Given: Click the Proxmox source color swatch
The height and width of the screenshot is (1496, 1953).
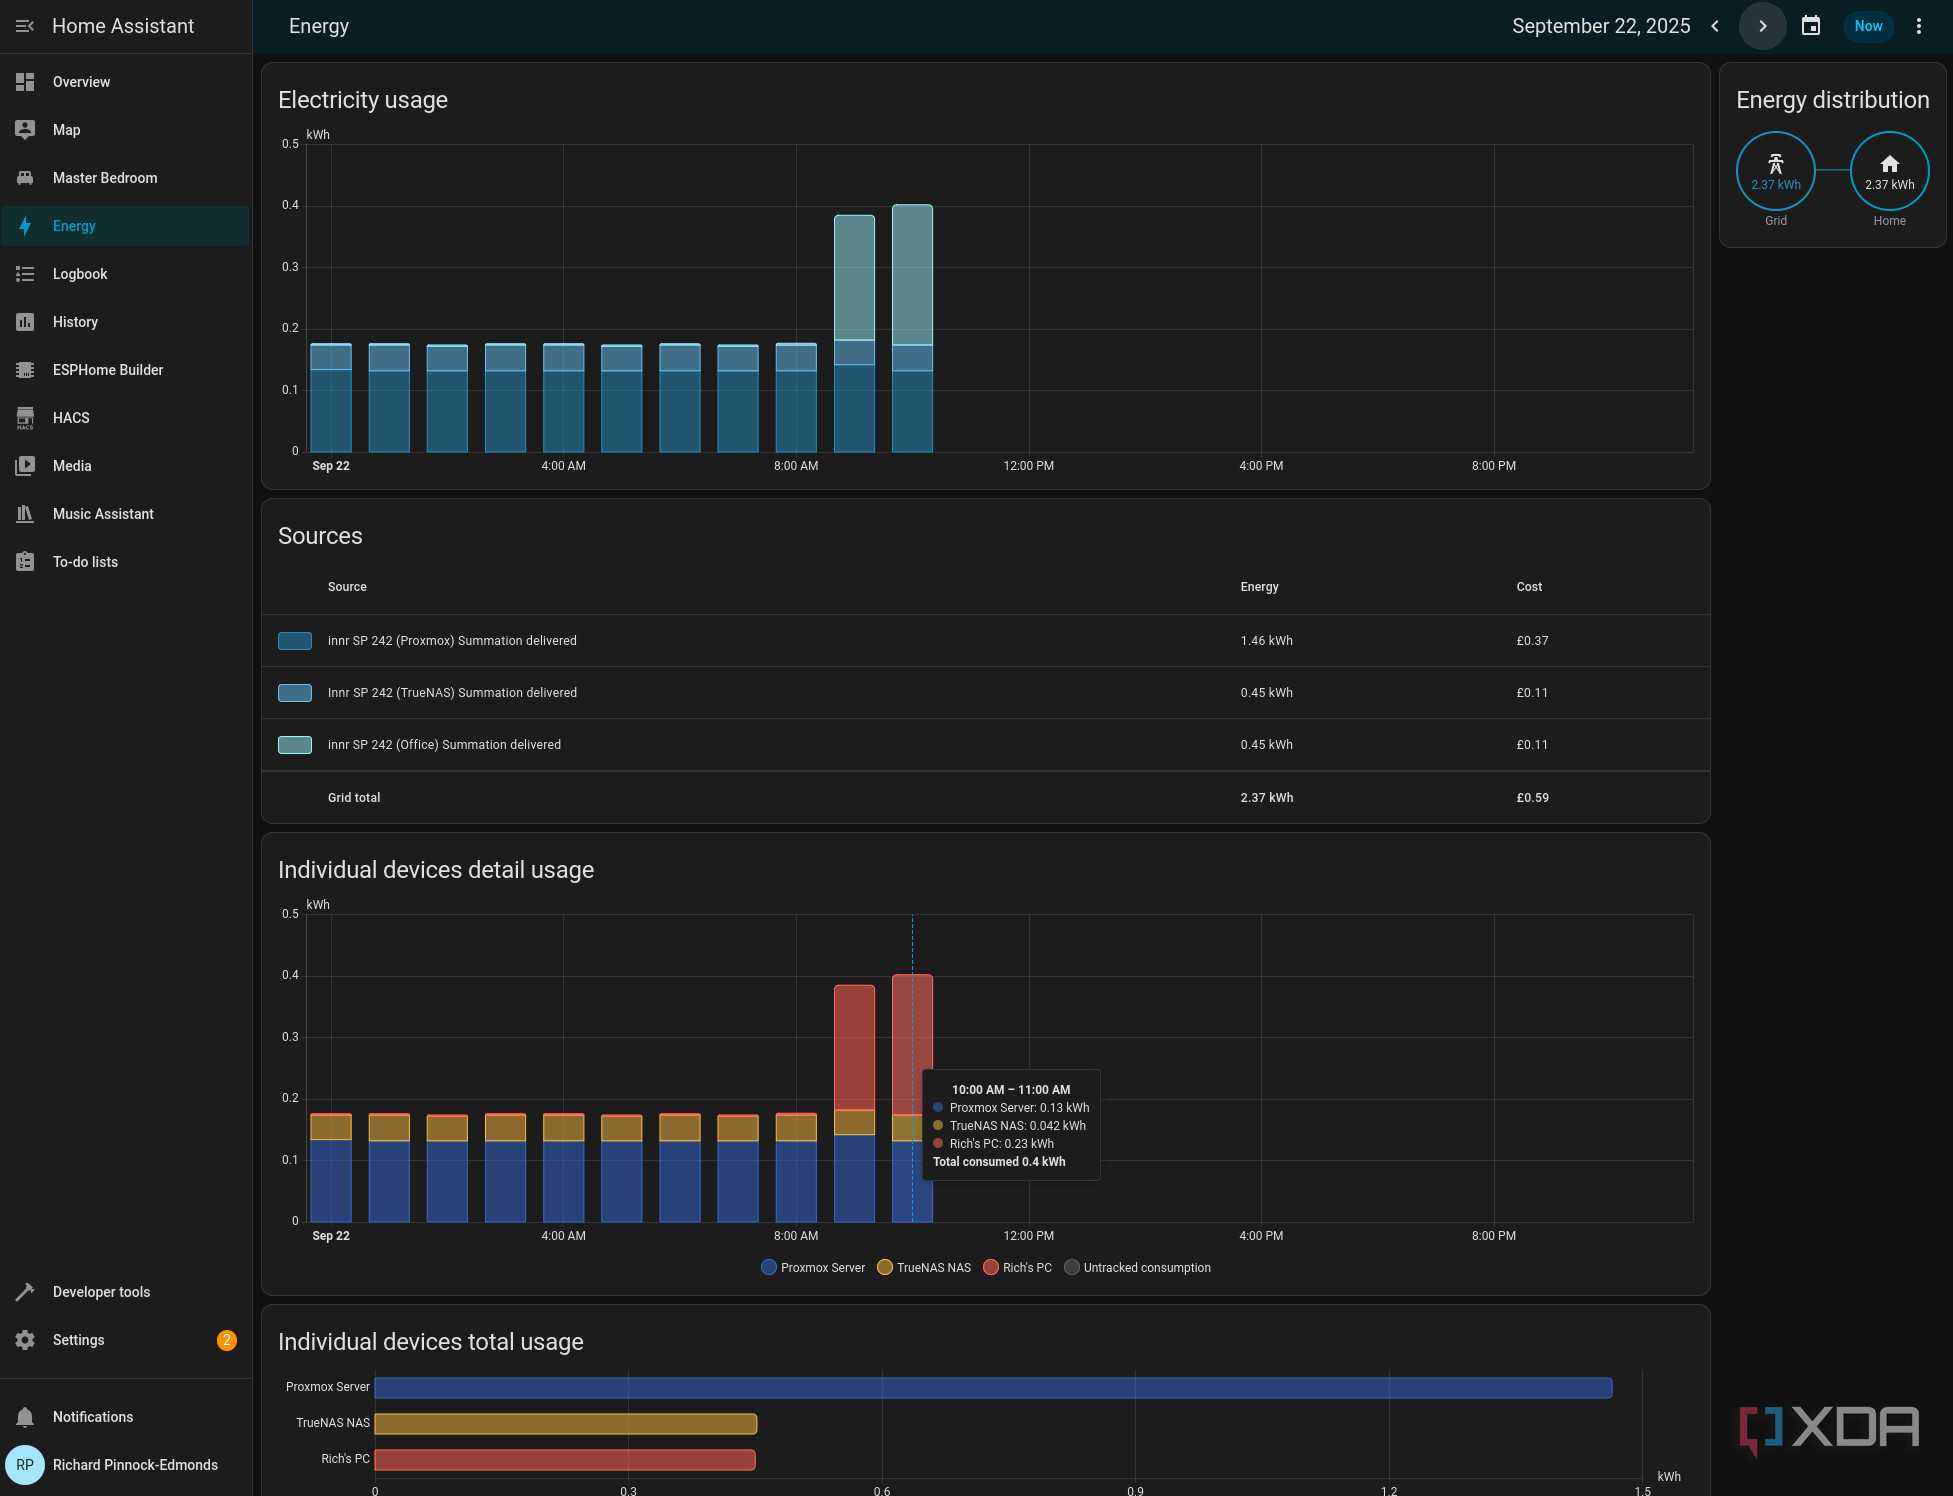Looking at the screenshot, I should [x=295, y=641].
